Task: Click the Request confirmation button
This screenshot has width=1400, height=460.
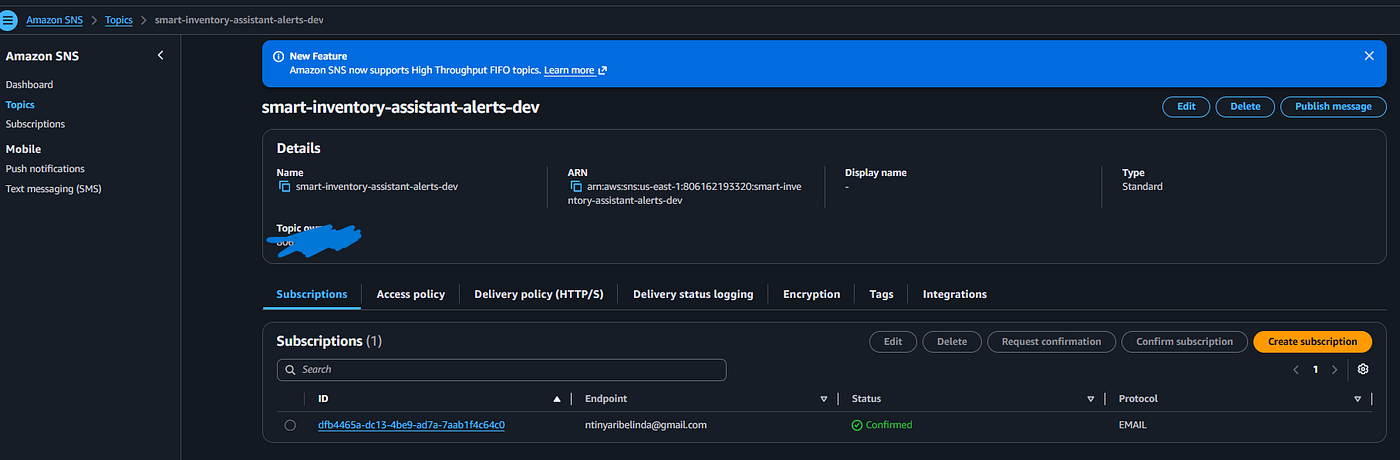Action: click(1052, 342)
